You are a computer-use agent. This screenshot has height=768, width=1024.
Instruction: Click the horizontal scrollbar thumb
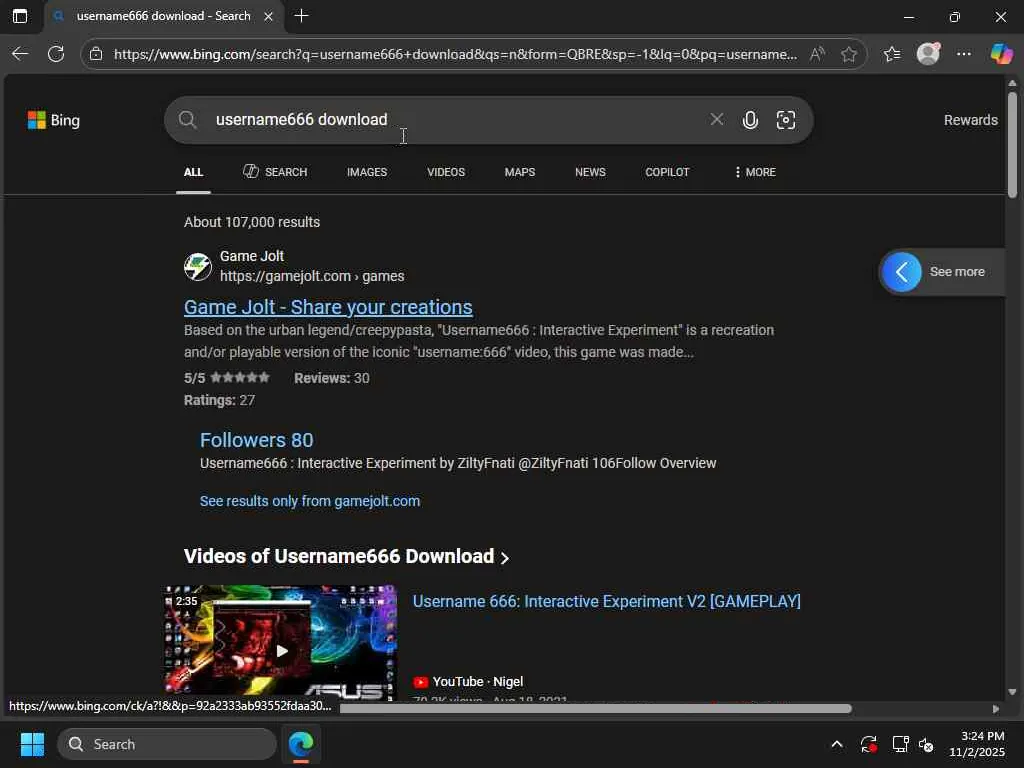point(596,709)
